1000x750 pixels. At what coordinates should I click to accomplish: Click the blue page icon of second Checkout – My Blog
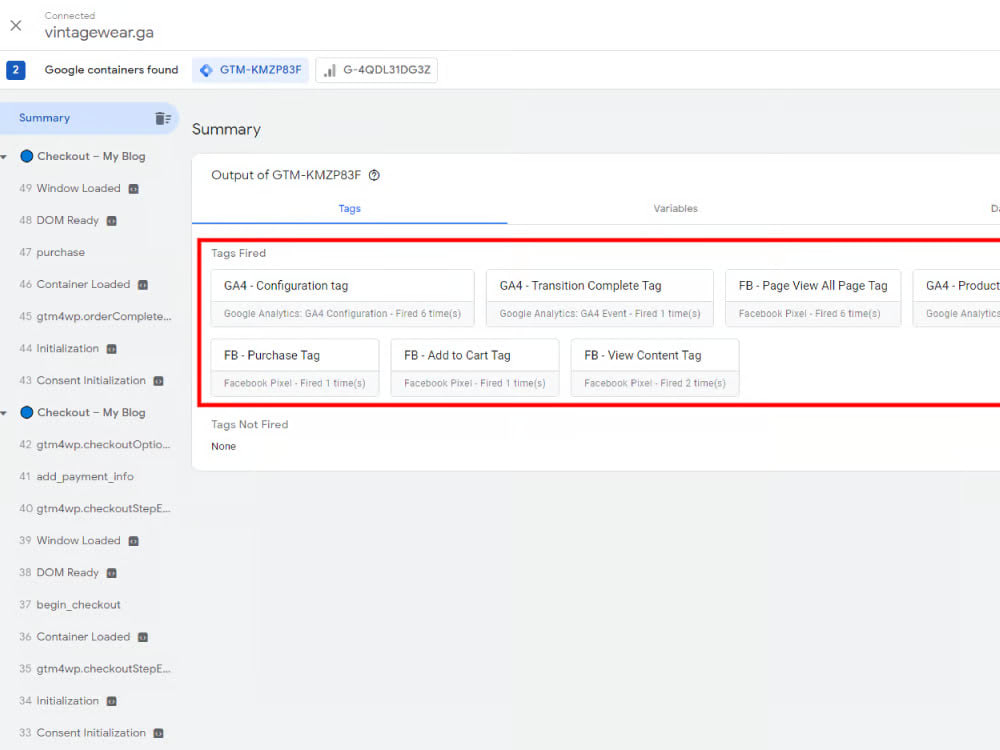[27, 413]
